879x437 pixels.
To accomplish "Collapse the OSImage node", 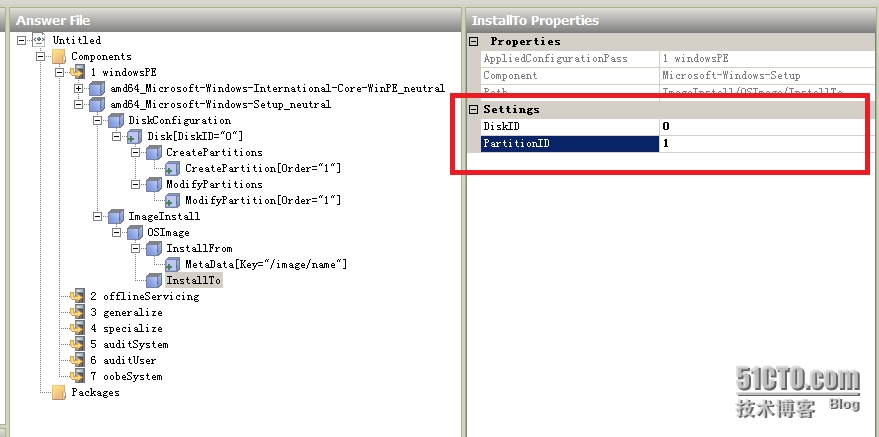I will 116,233.
